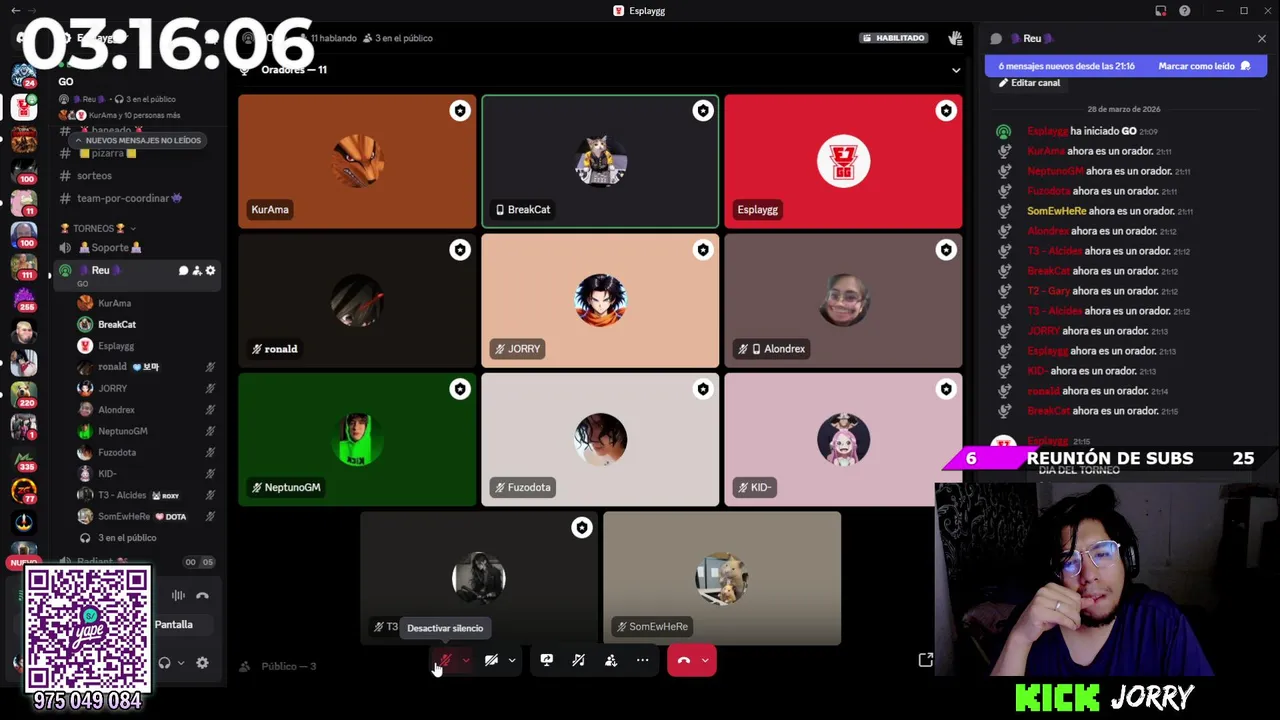
Task: Start sharing your screen
Action: click(x=547, y=660)
